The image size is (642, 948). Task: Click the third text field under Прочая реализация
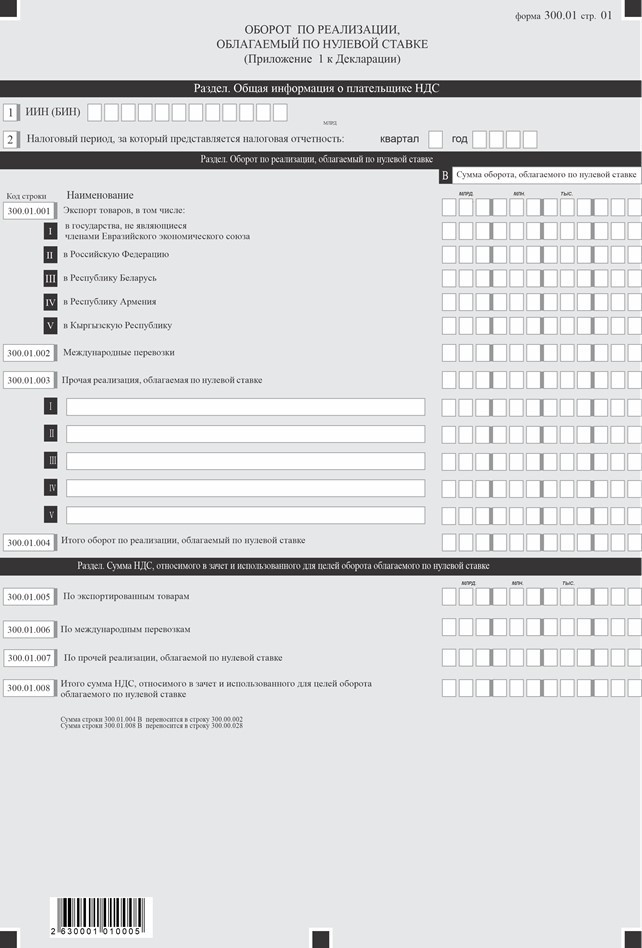click(245, 461)
